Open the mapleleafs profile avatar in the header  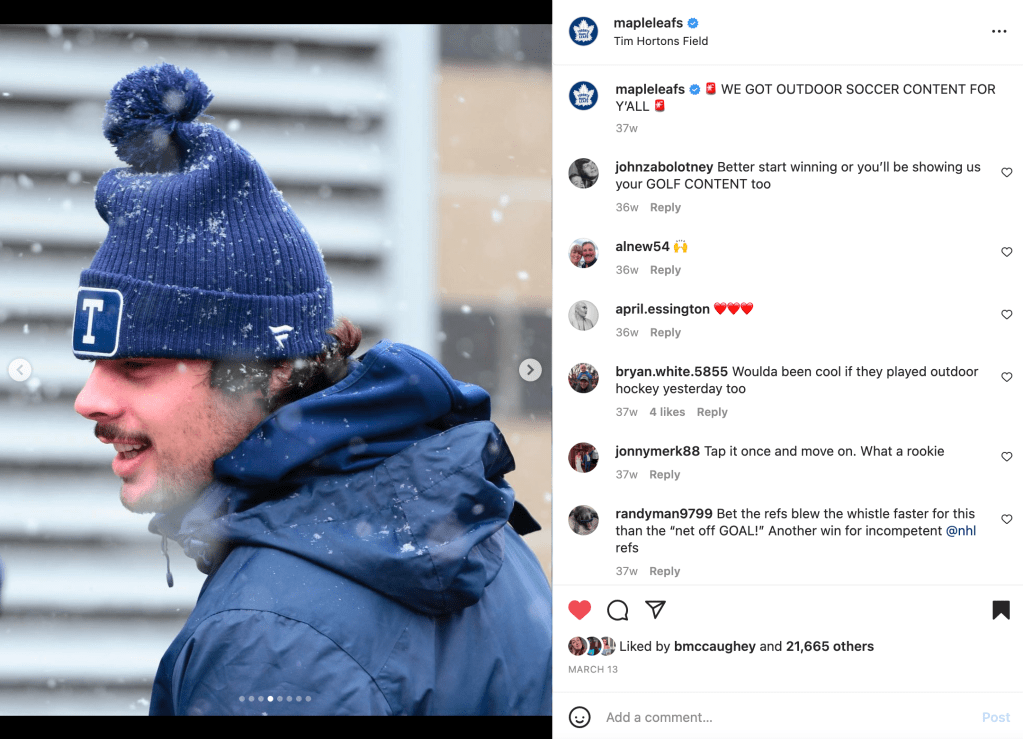(x=583, y=31)
